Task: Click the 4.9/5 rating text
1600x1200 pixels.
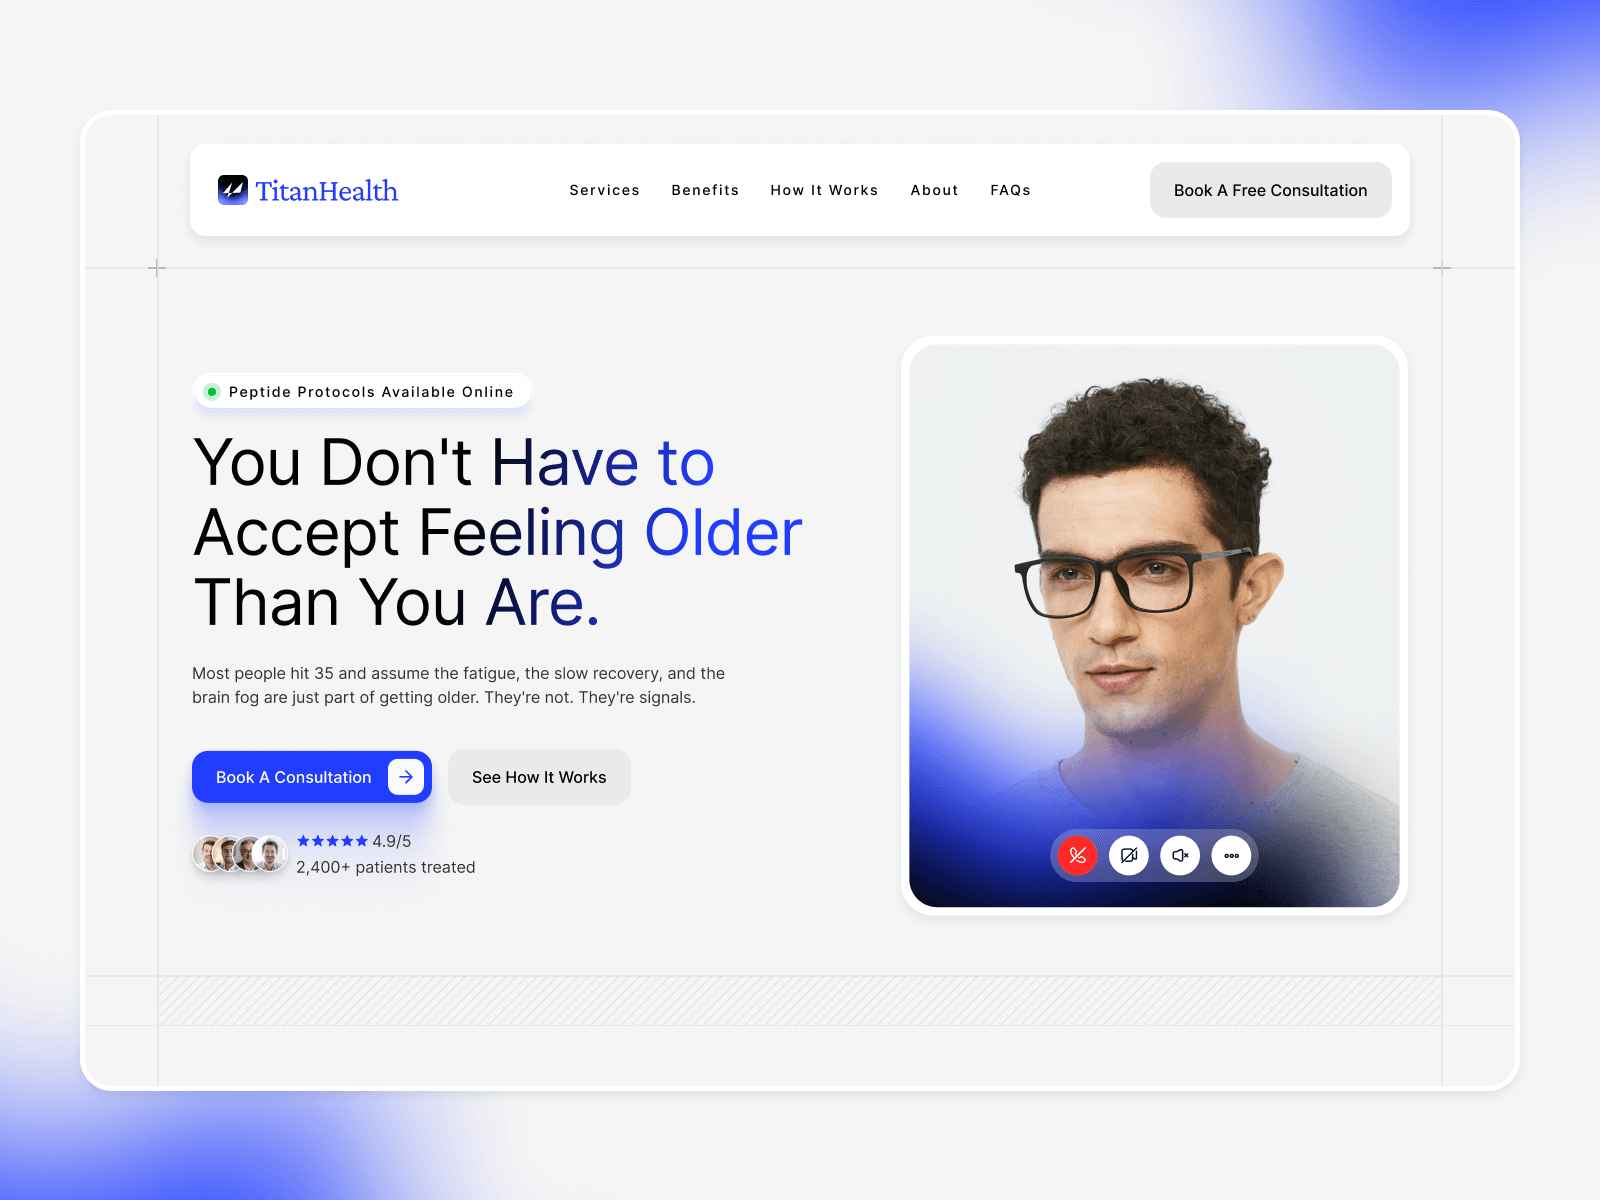Action: coord(392,841)
